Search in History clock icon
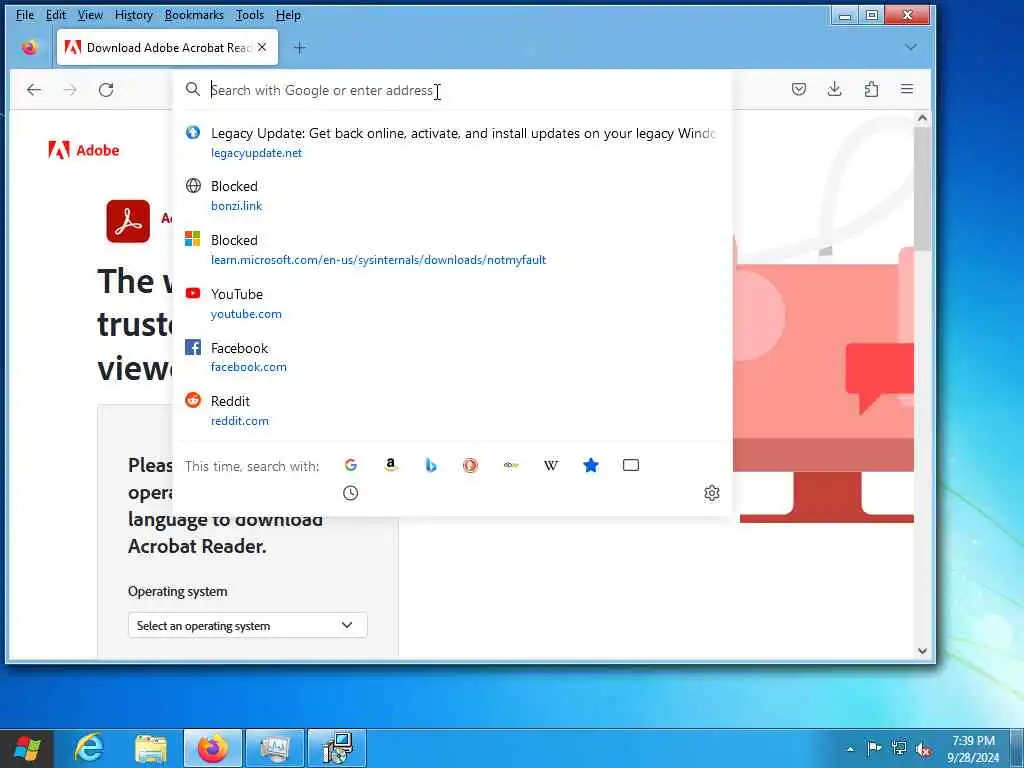1024x768 pixels. point(351,493)
